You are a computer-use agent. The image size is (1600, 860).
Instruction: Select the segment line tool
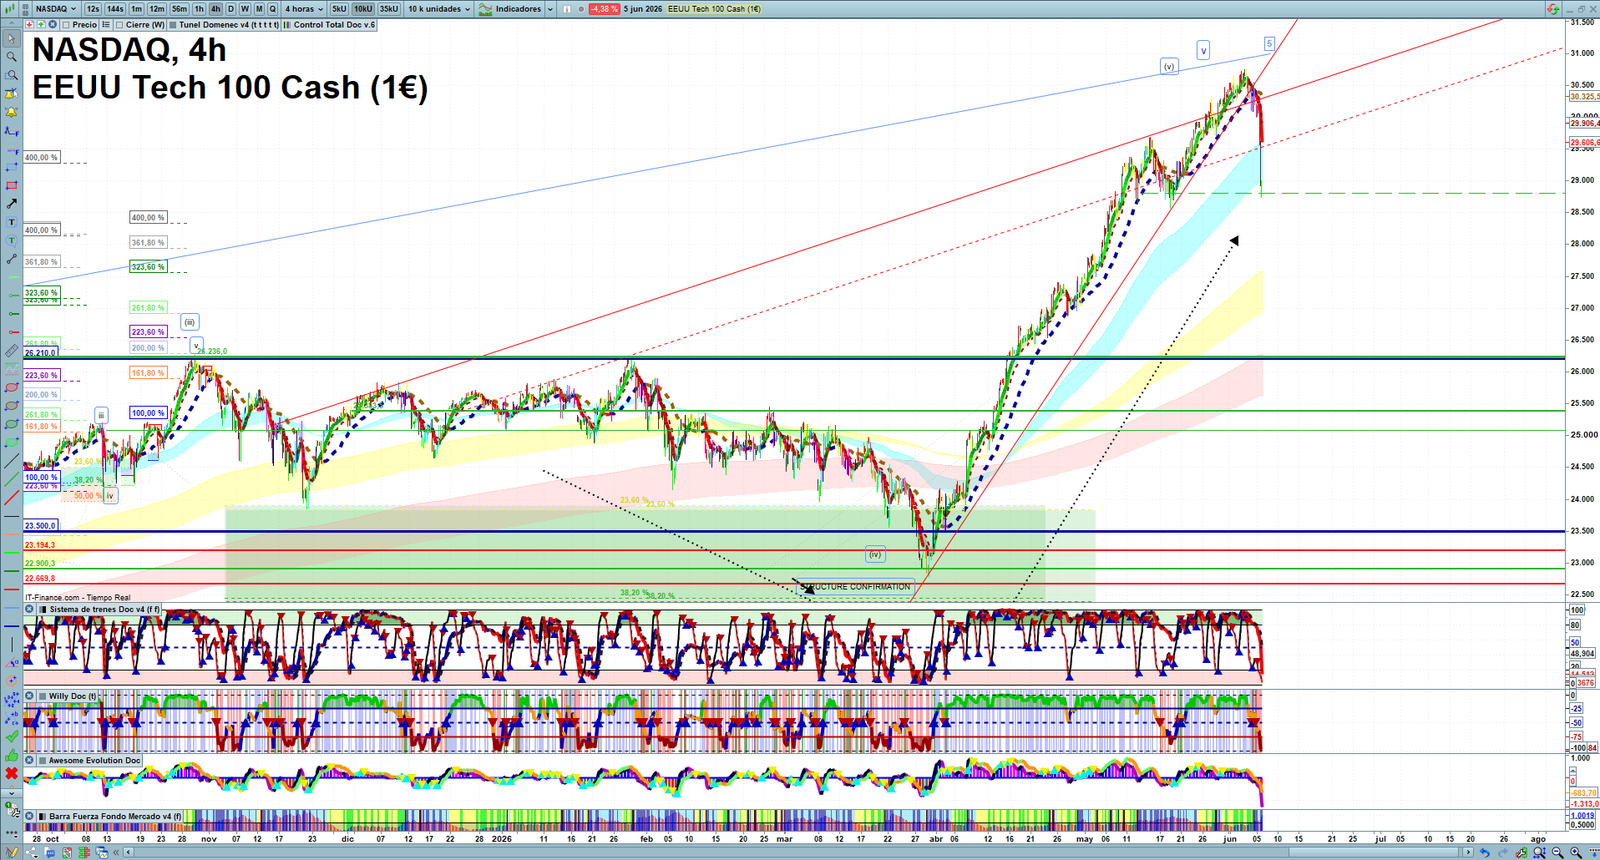(12, 259)
